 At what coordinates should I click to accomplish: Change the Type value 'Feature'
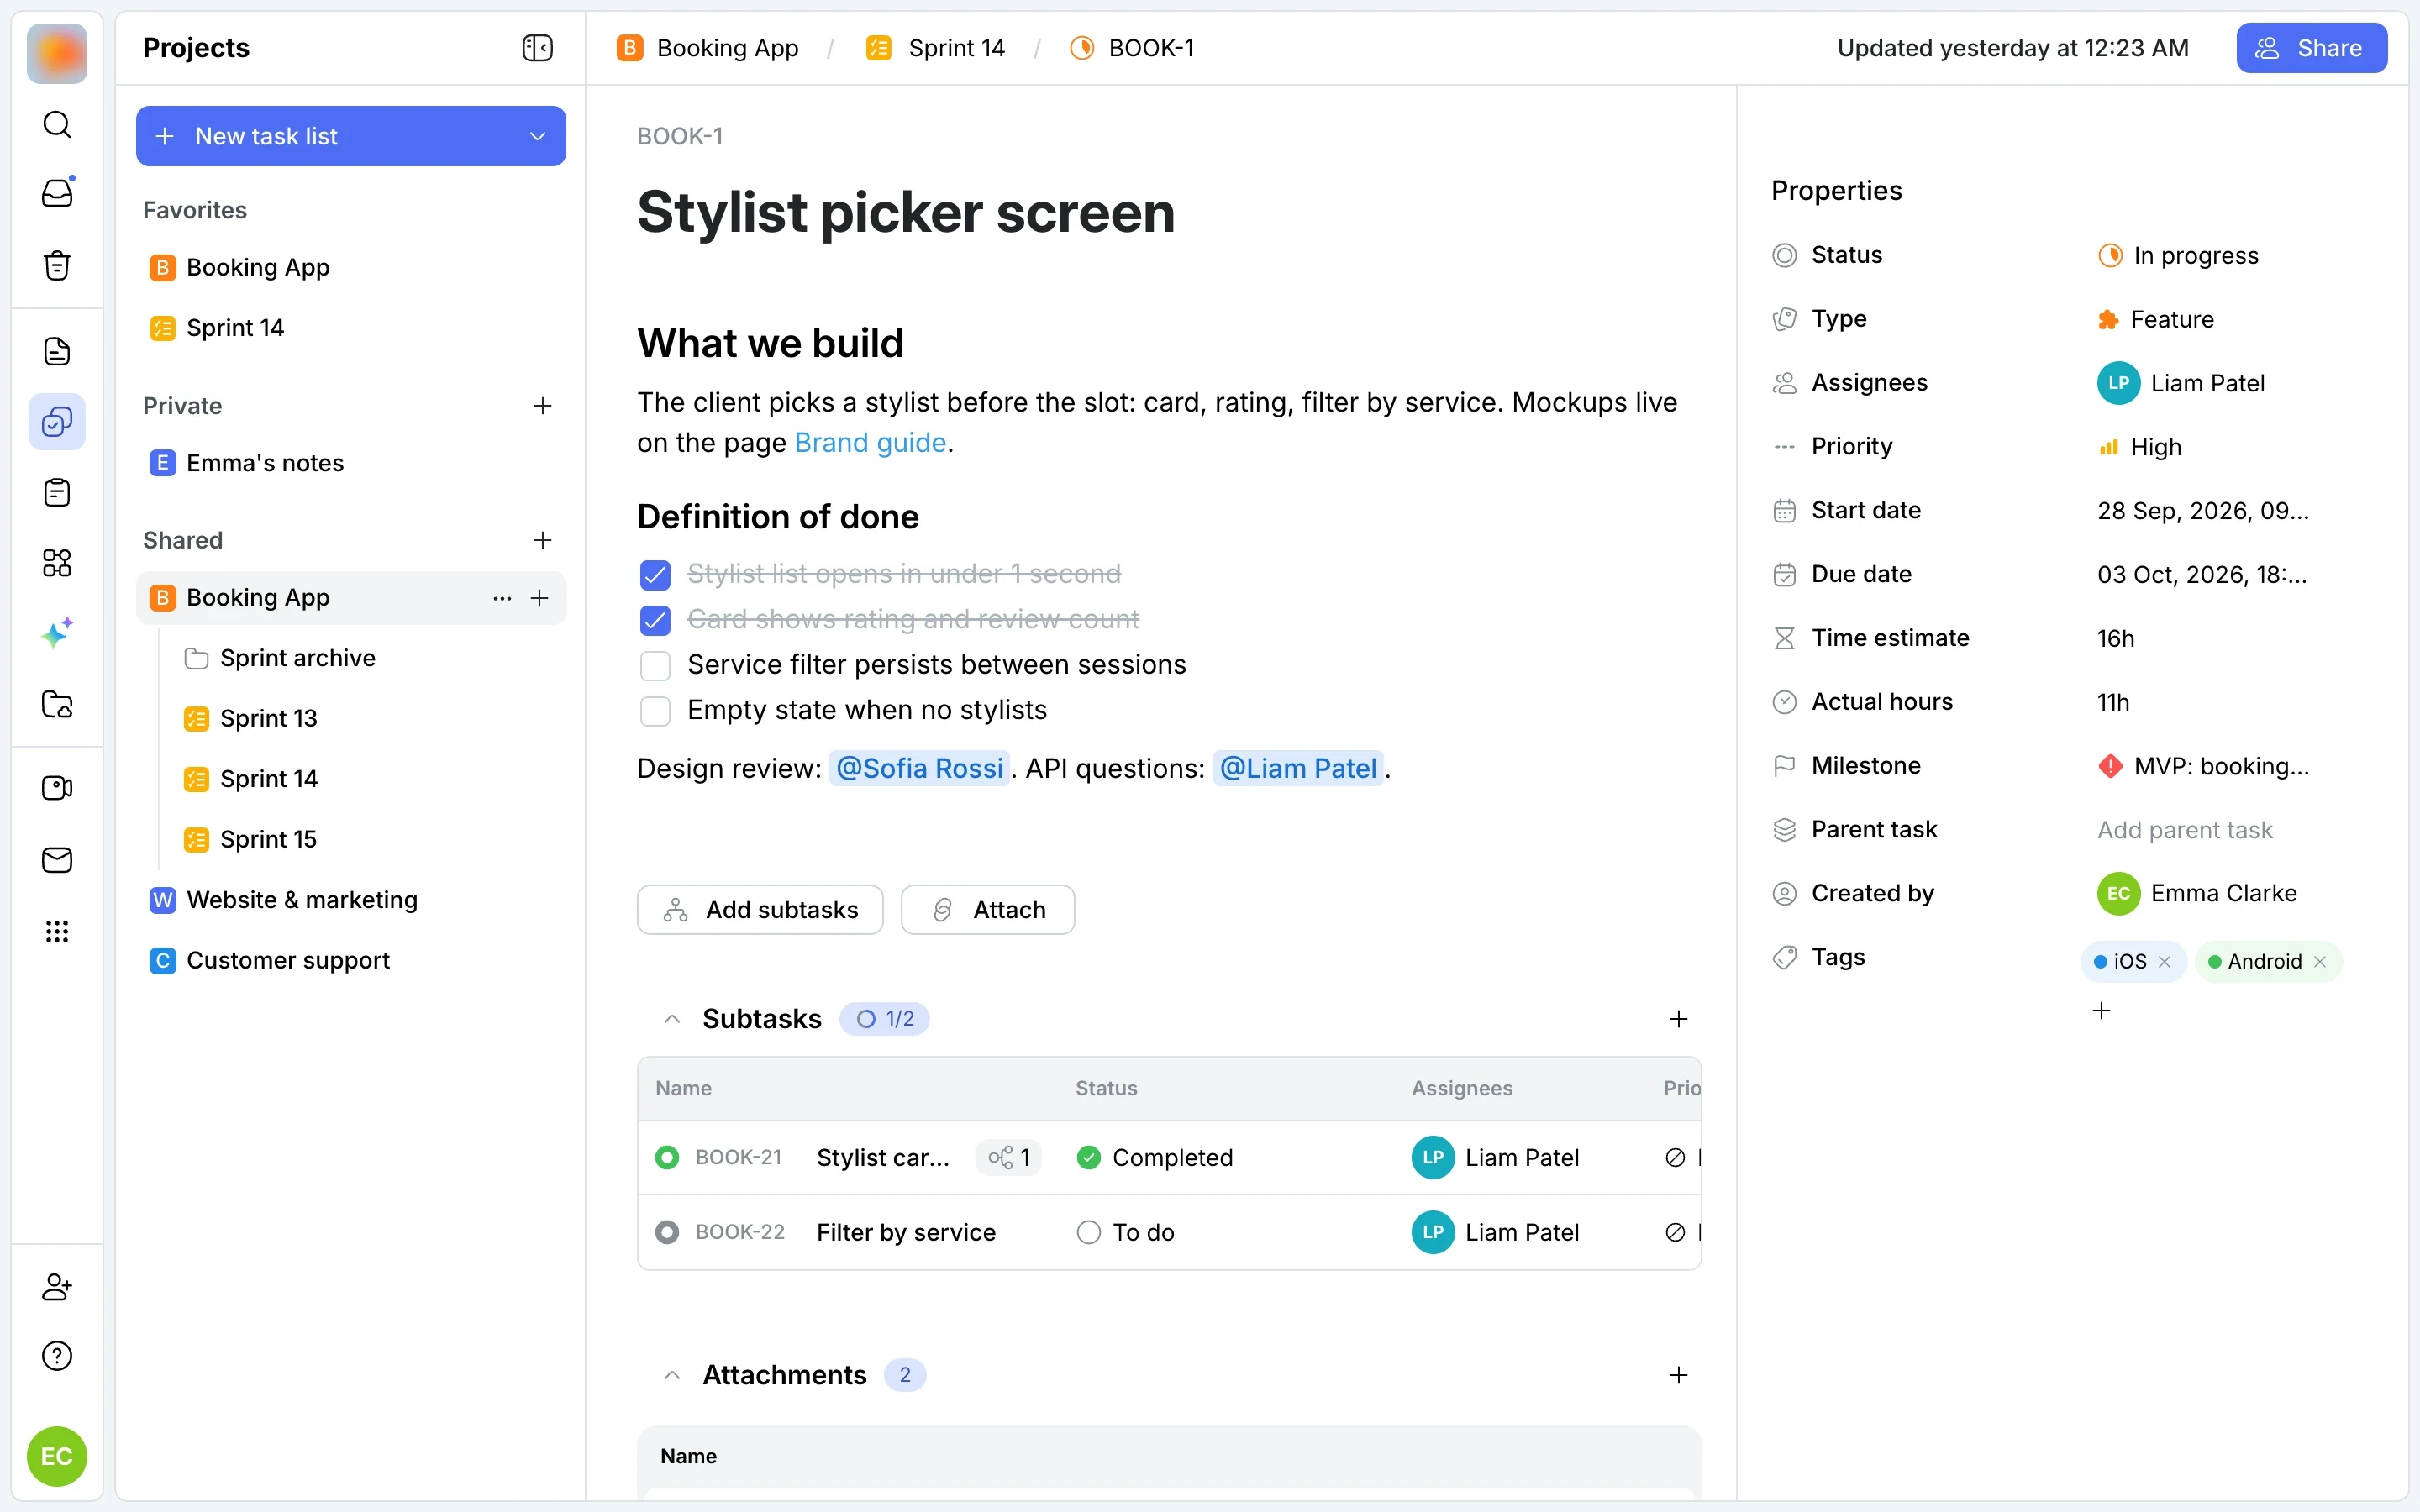click(2155, 320)
